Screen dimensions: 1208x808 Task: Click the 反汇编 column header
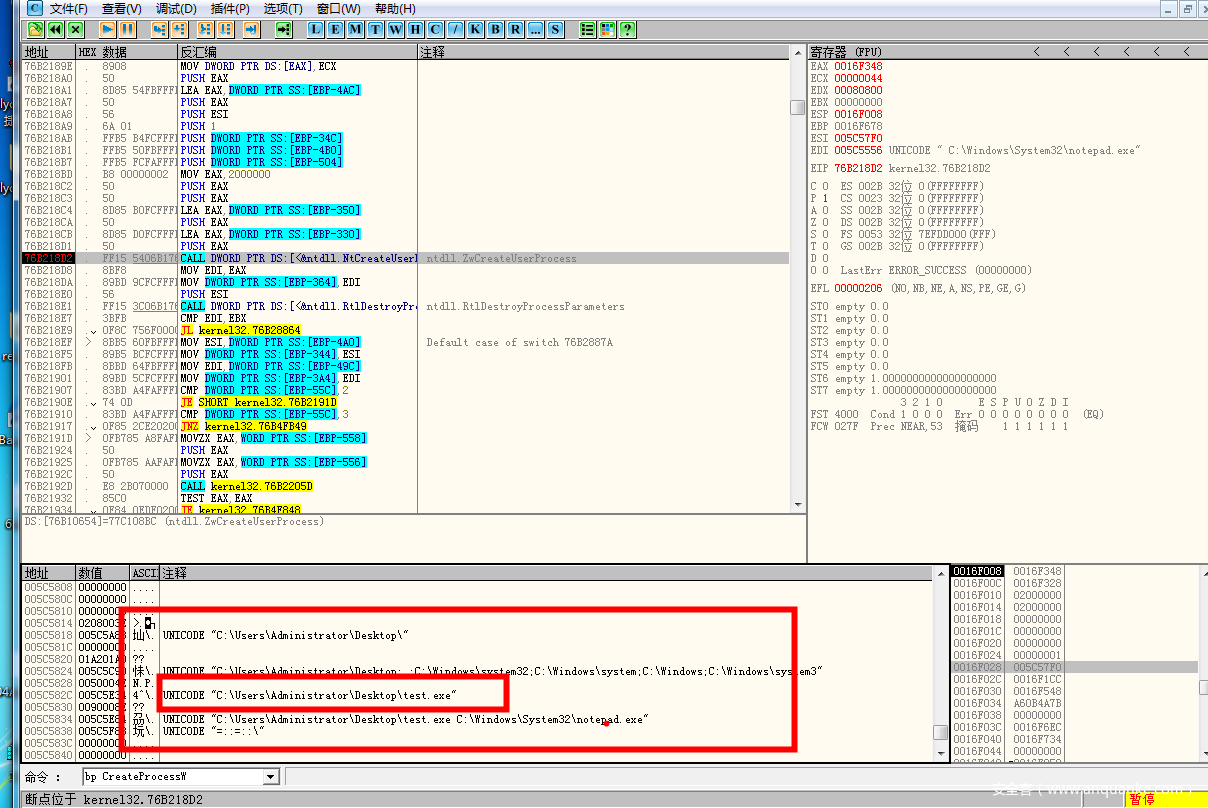tap(198, 52)
